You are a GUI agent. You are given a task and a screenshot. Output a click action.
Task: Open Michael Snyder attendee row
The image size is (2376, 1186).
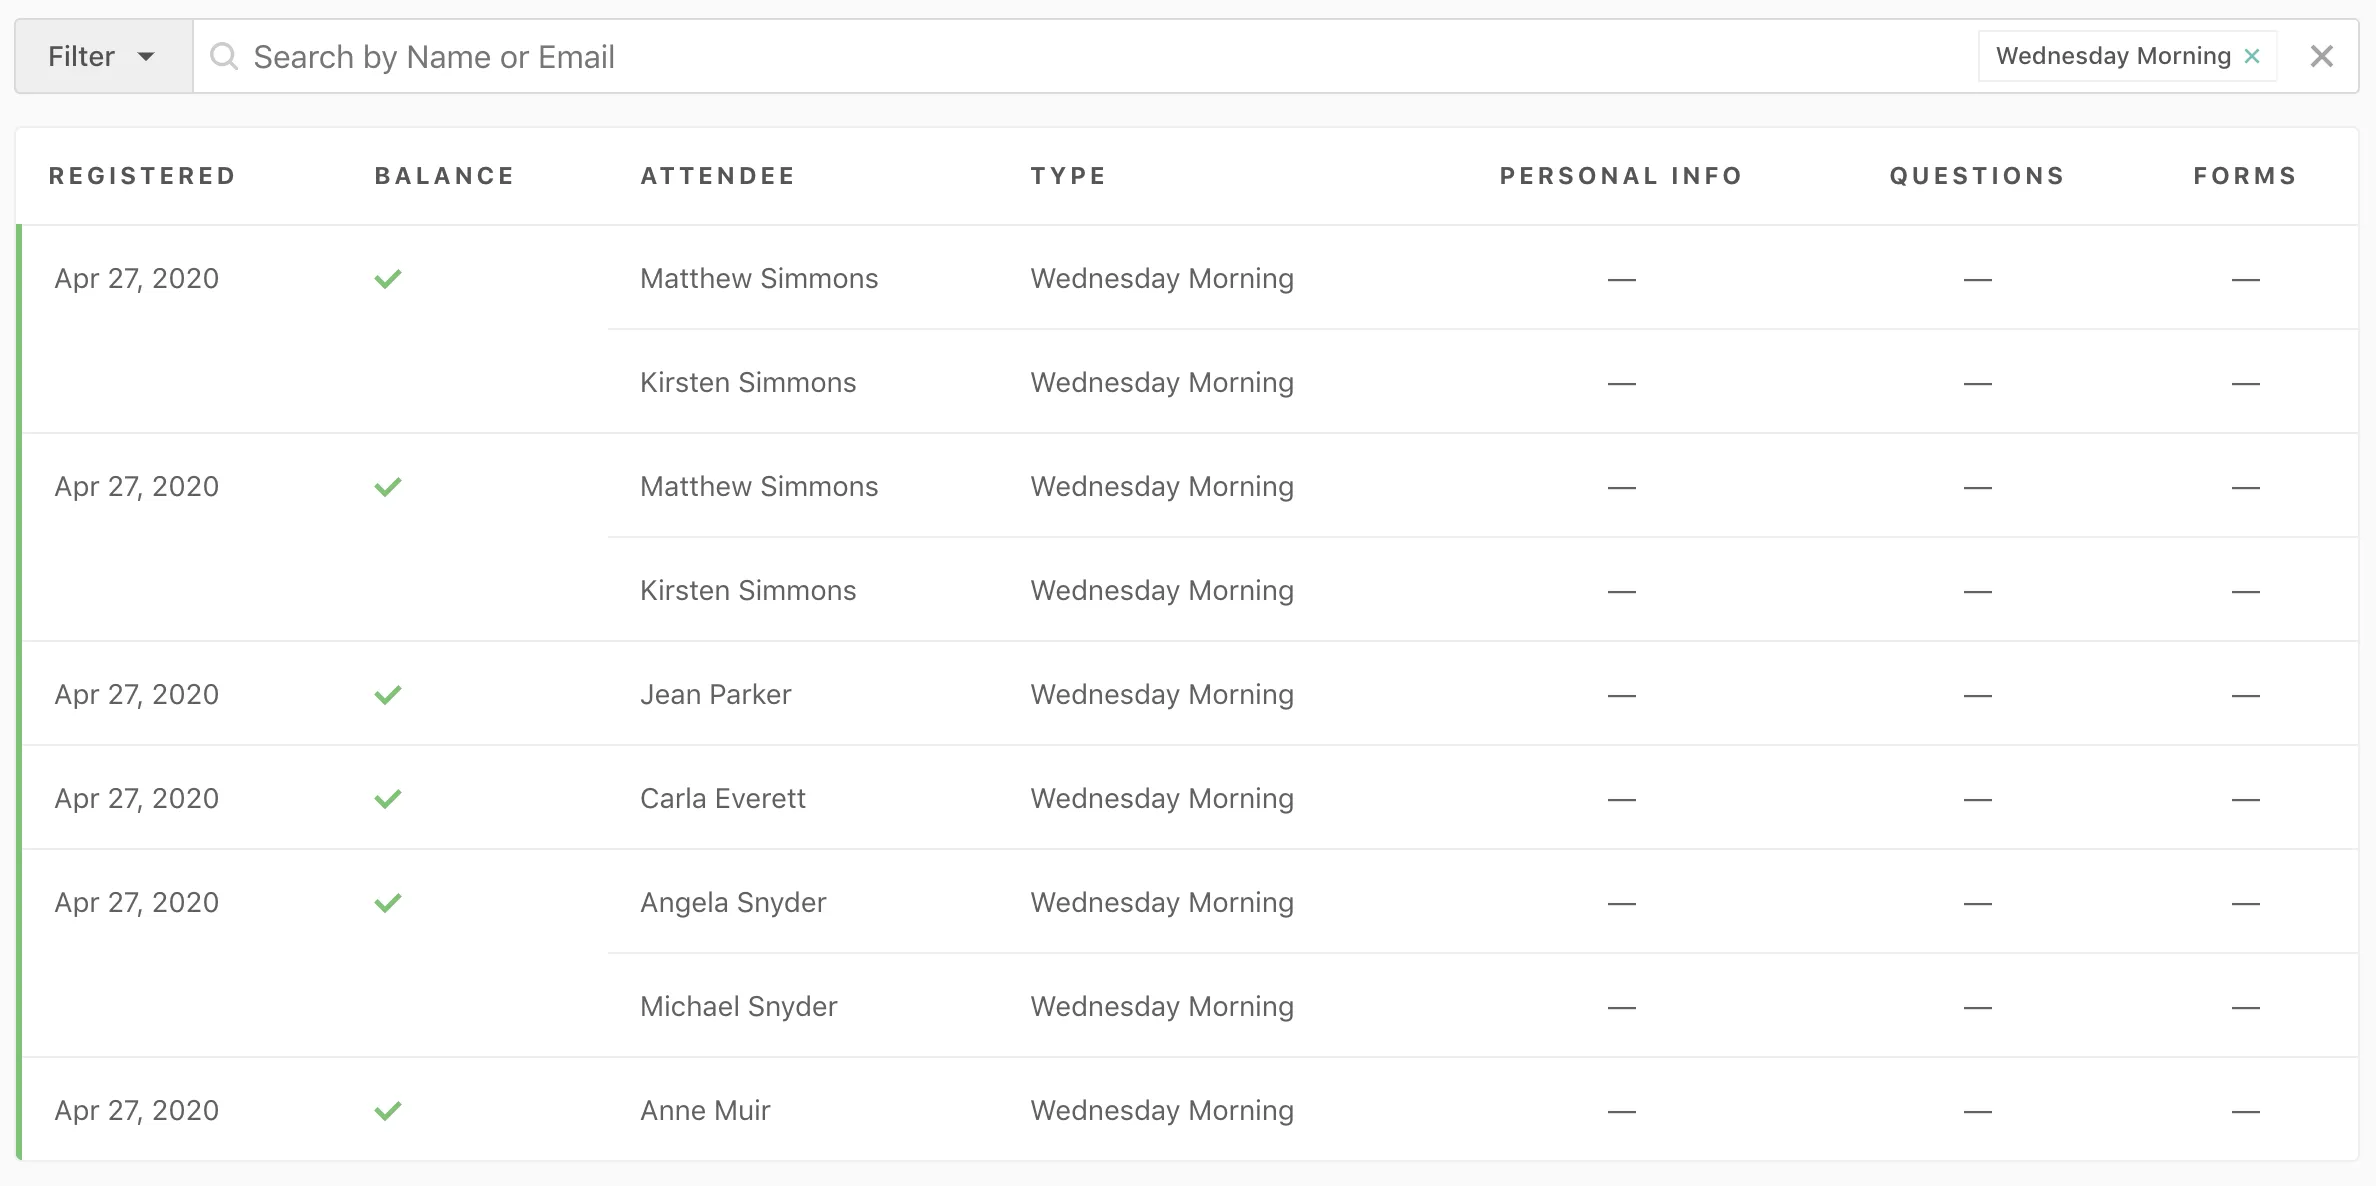point(738,1007)
